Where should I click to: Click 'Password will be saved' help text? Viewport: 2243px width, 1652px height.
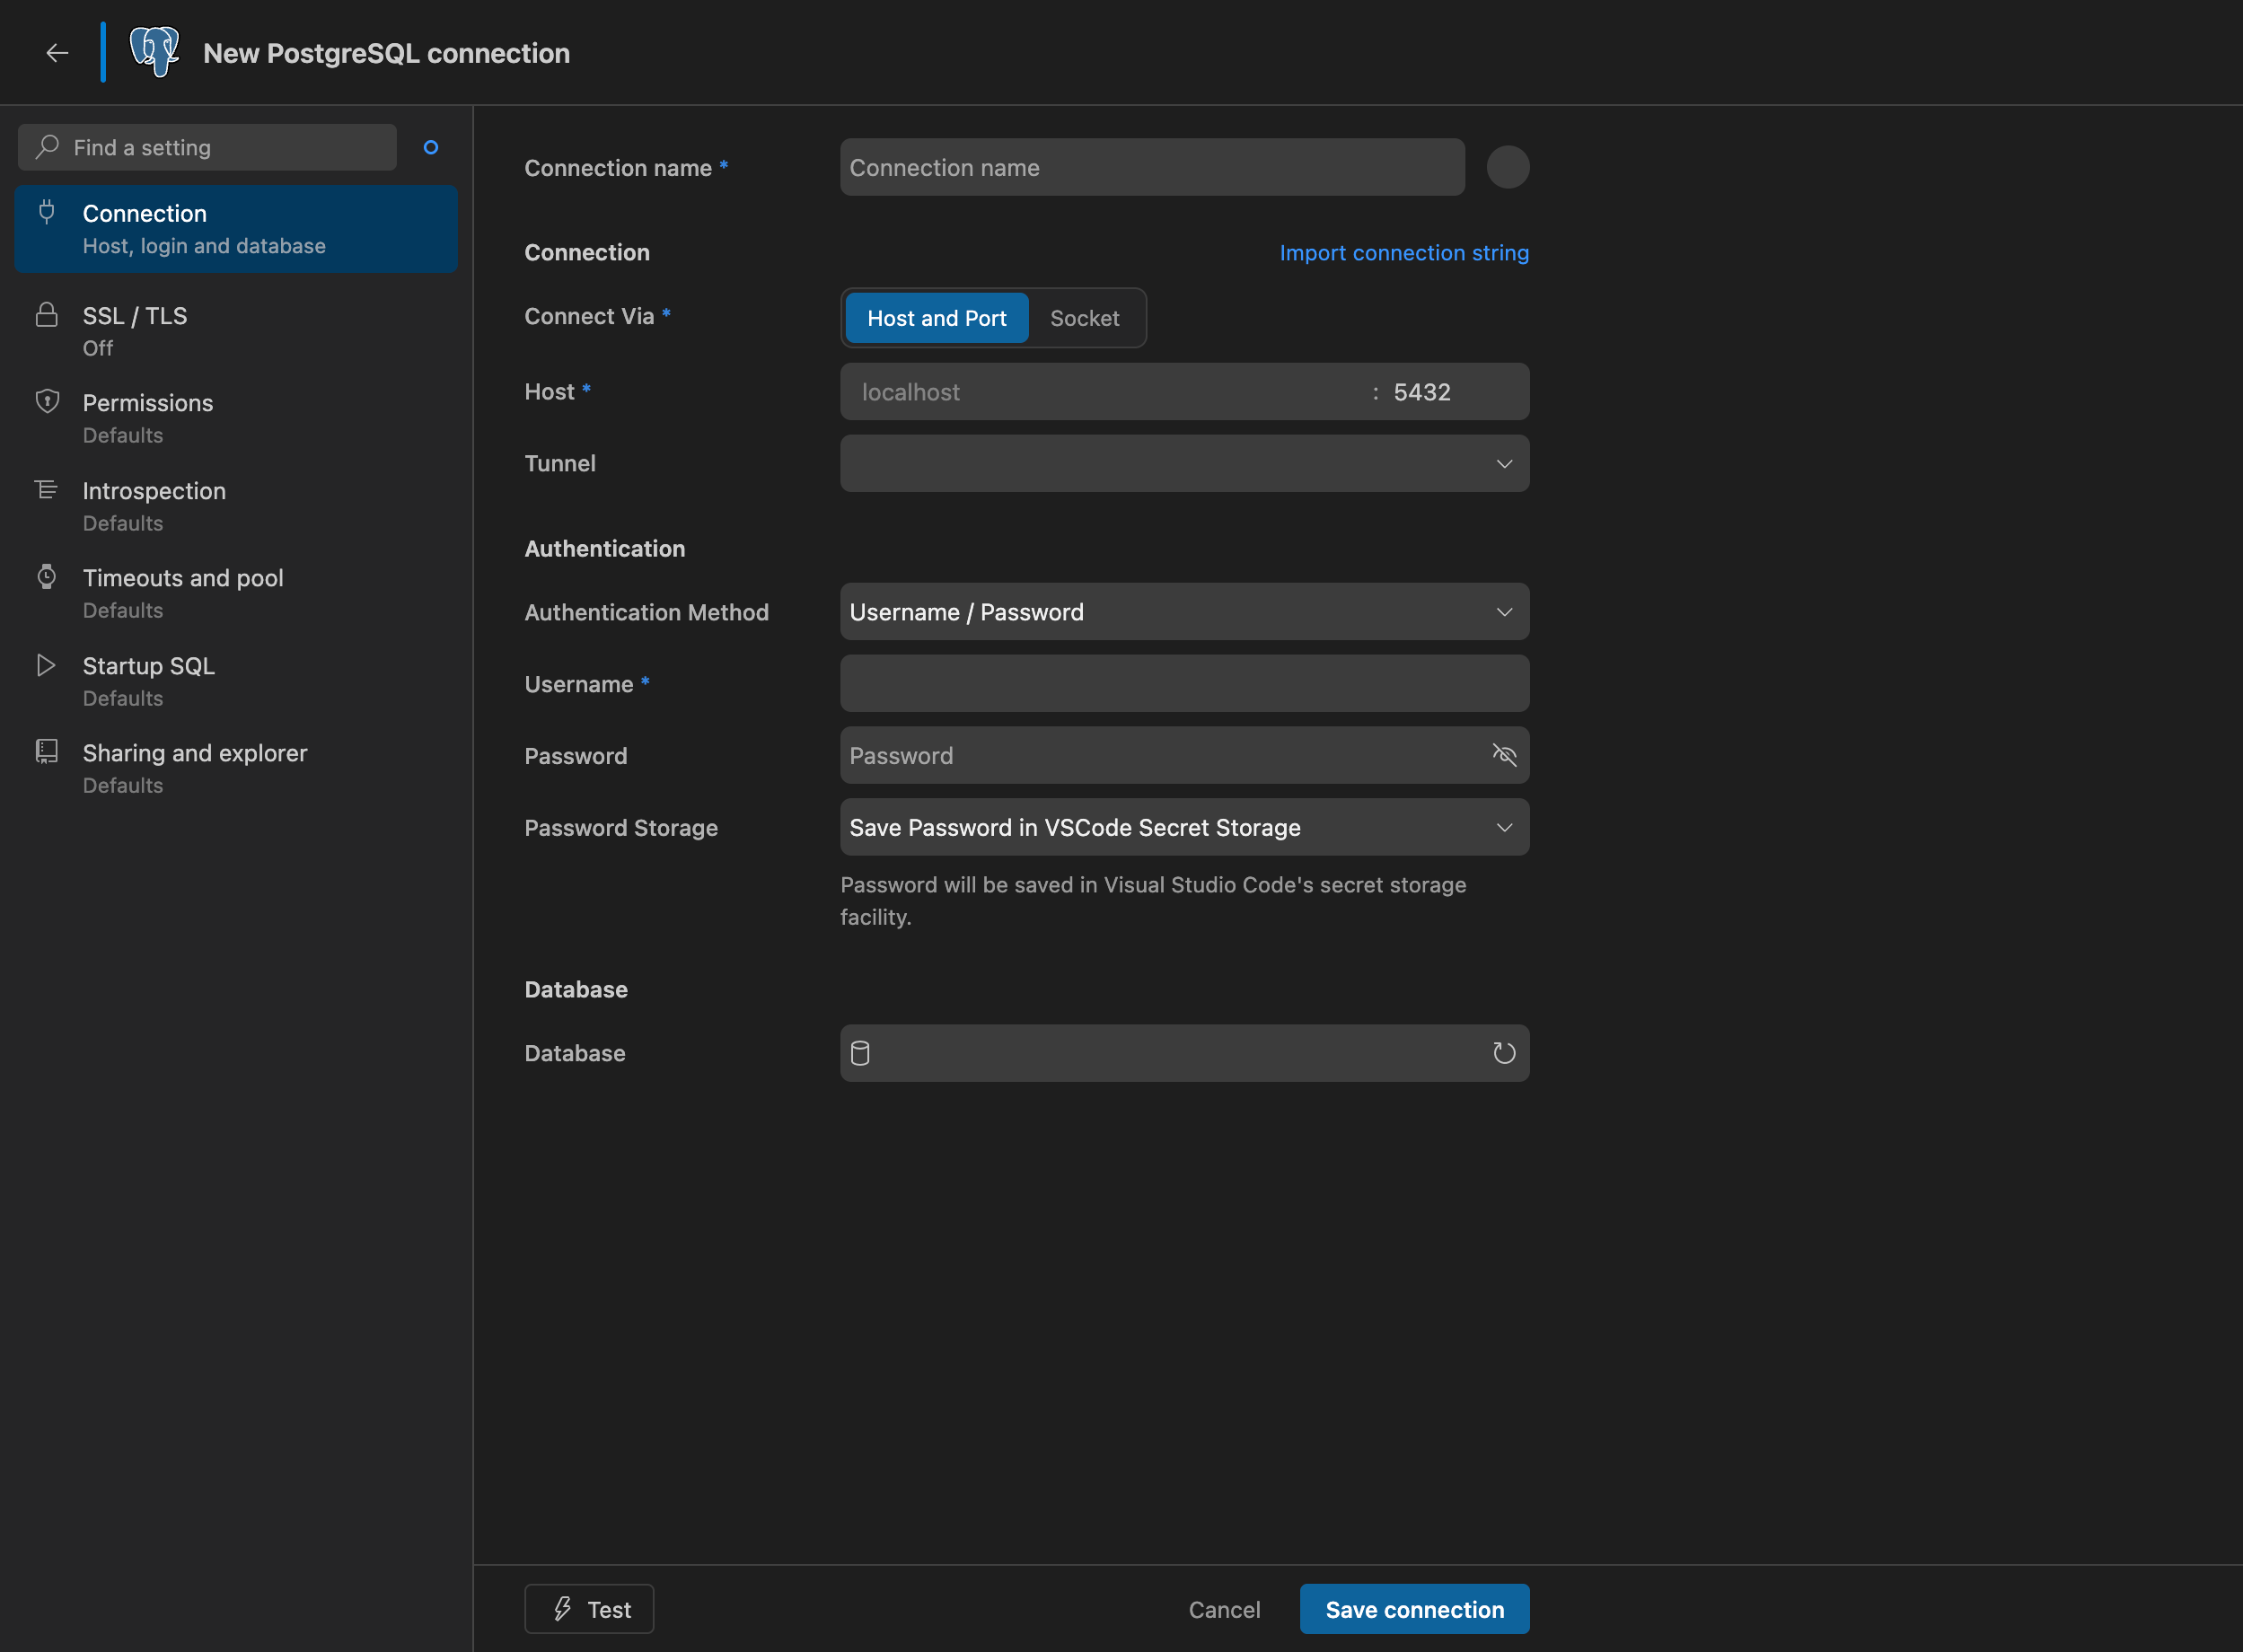click(x=1153, y=900)
